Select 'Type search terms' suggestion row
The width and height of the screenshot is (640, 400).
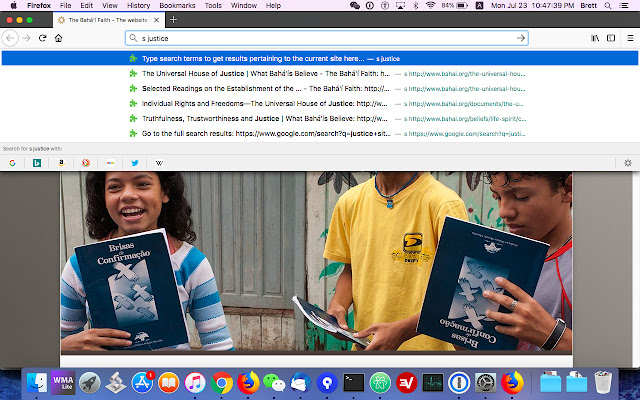pos(320,58)
